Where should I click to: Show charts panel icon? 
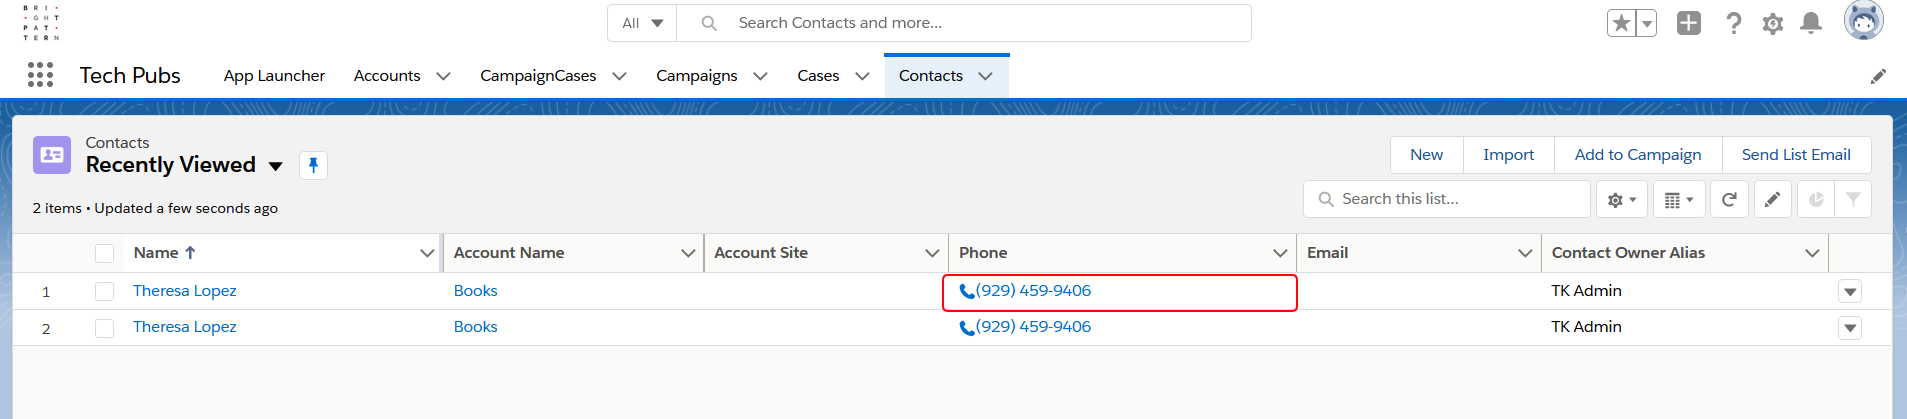pos(1816,200)
